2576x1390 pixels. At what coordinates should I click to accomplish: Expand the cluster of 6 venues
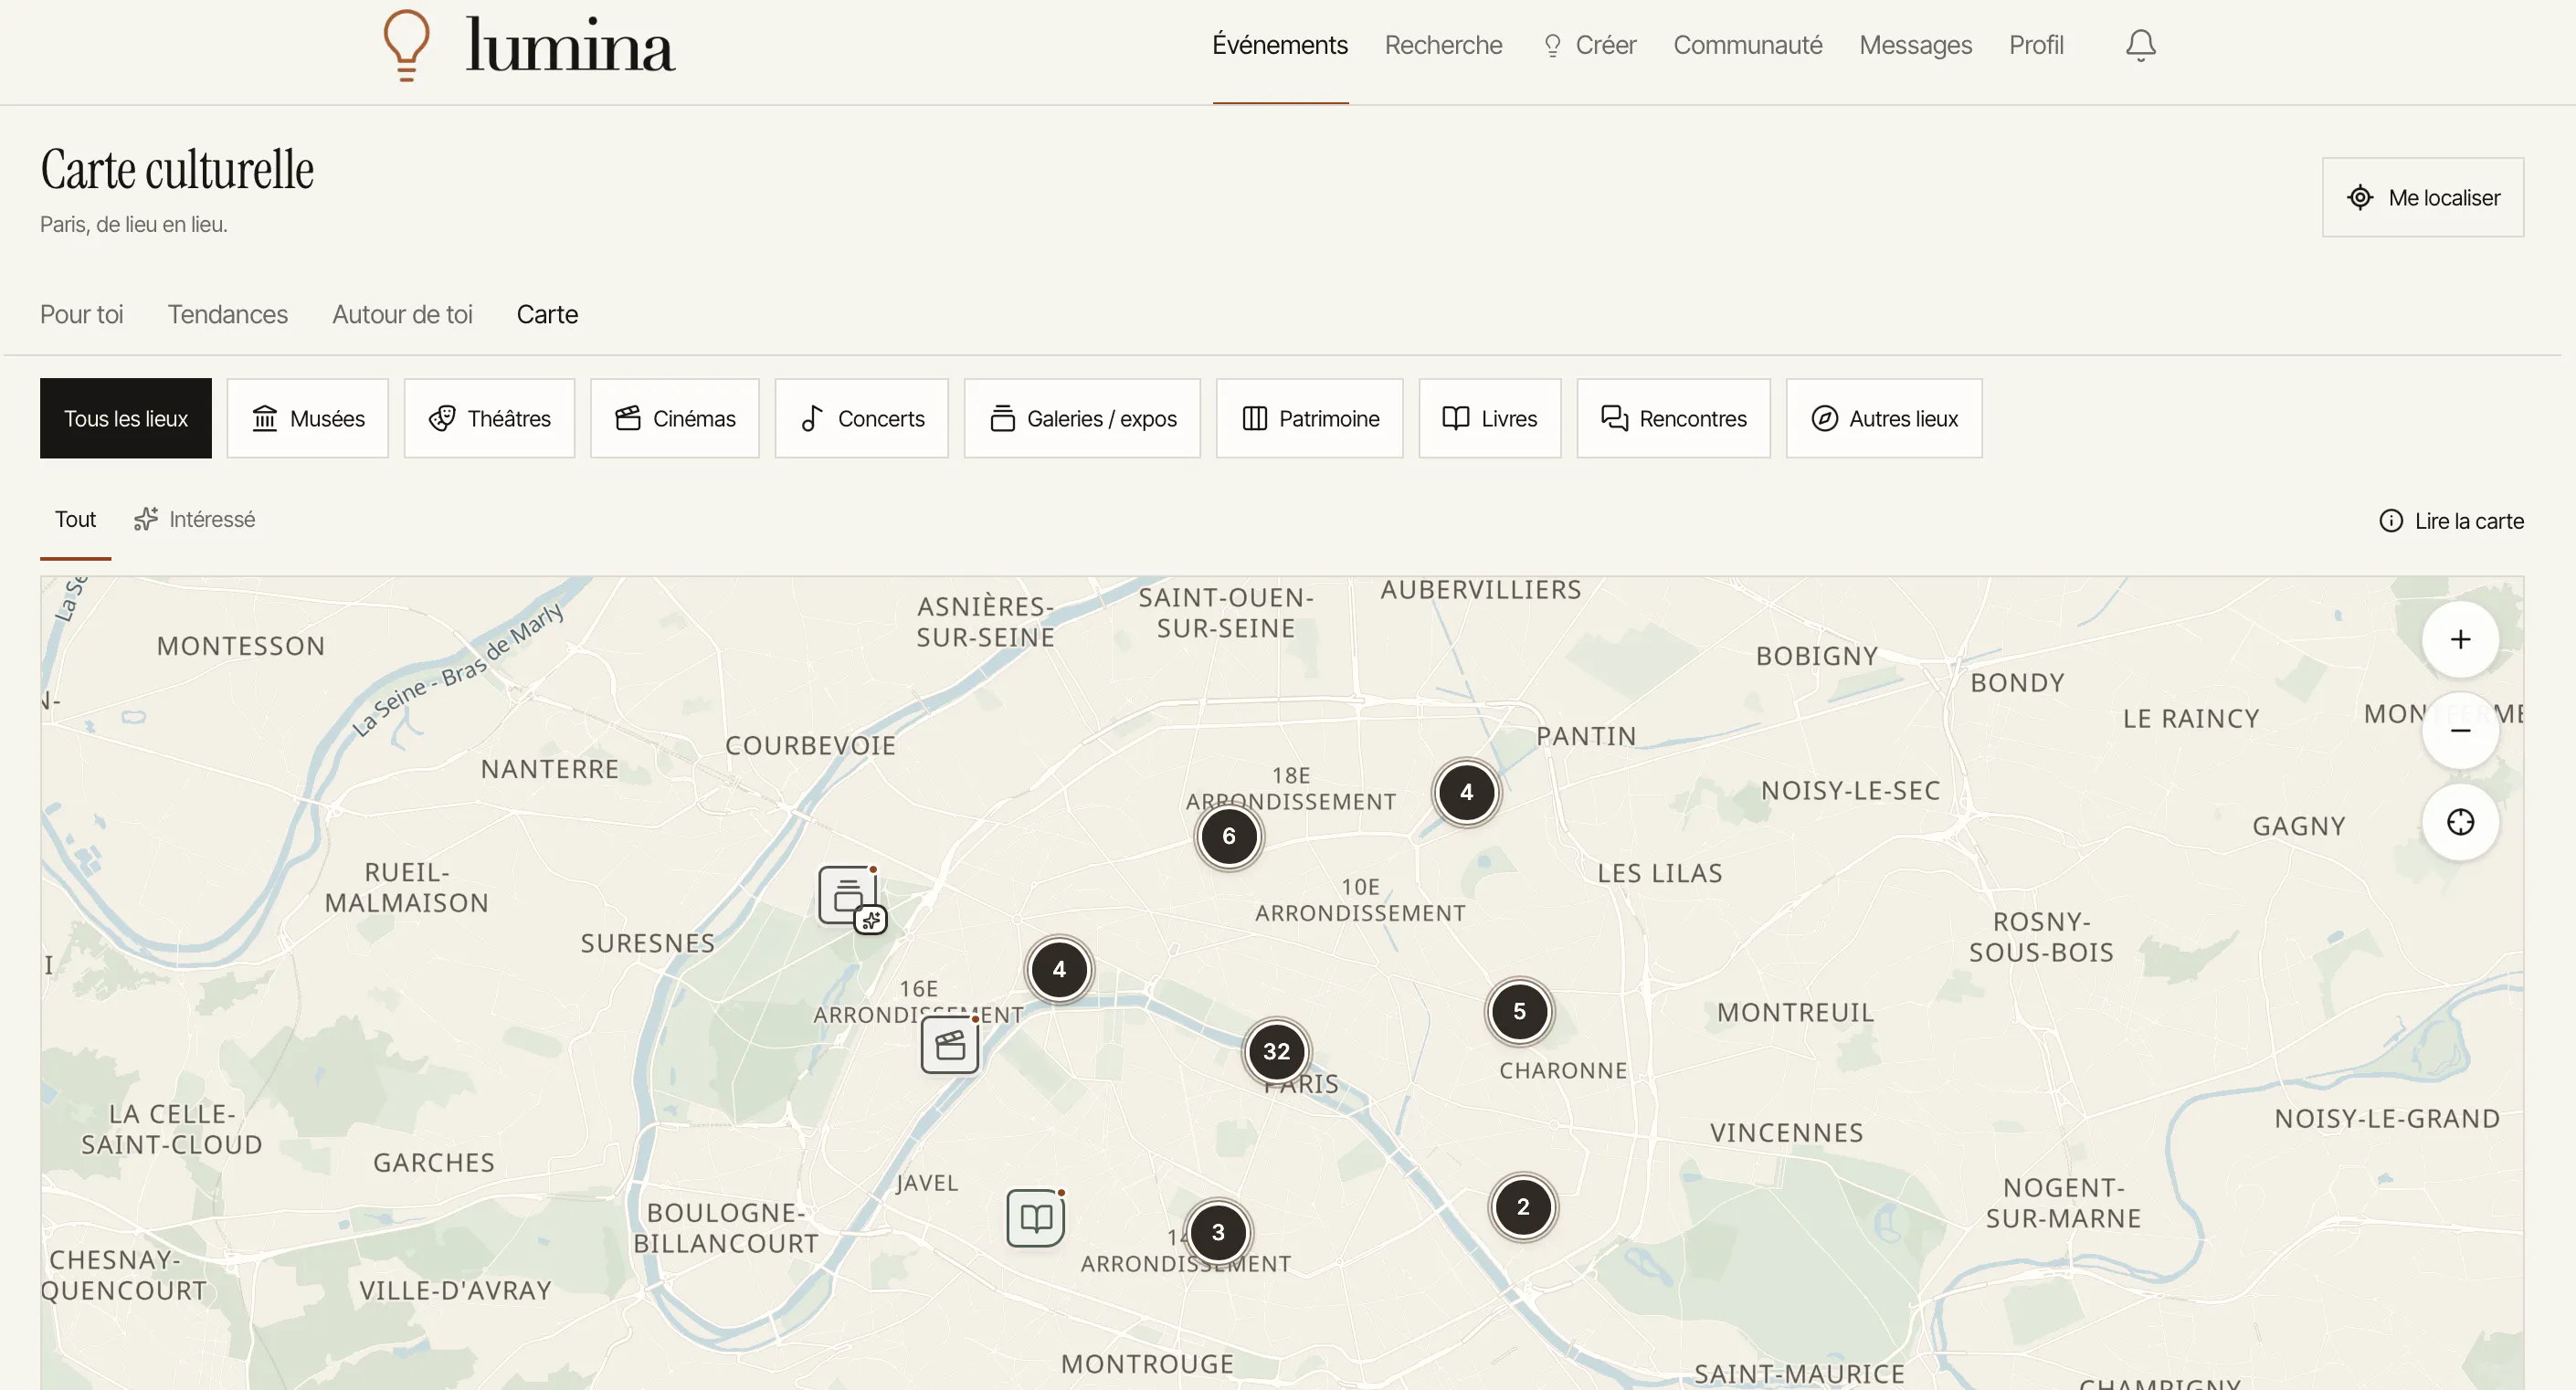(x=1229, y=836)
